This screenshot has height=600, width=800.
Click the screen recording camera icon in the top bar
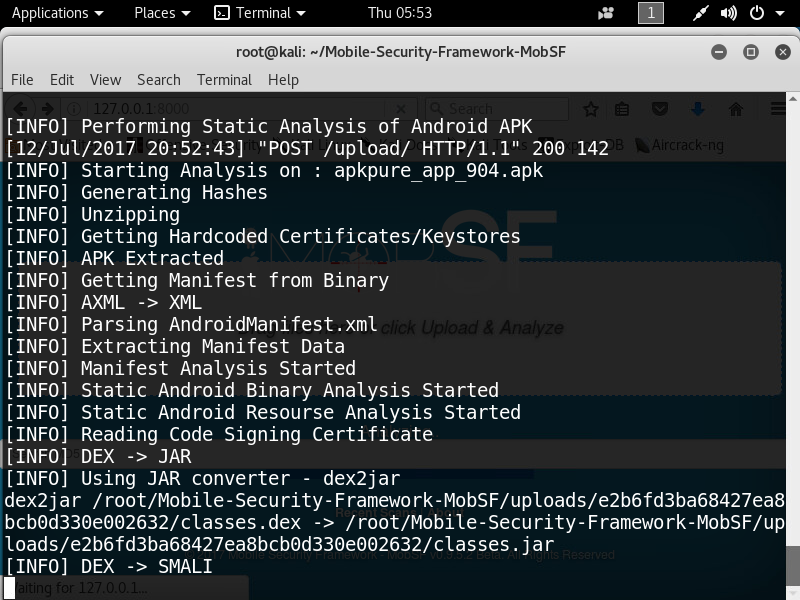pyautogui.click(x=606, y=13)
